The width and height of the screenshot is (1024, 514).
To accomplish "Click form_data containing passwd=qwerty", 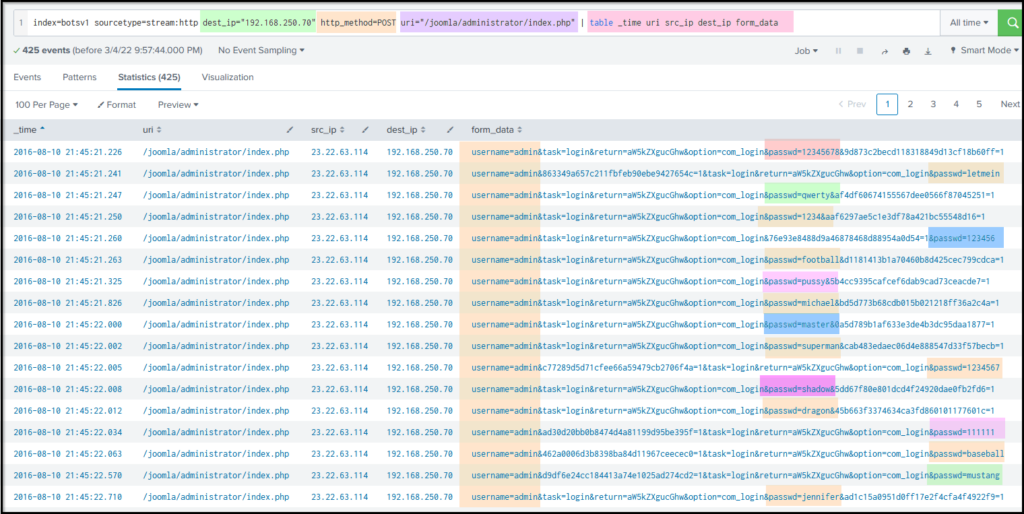I will pyautogui.click(x=733, y=195).
